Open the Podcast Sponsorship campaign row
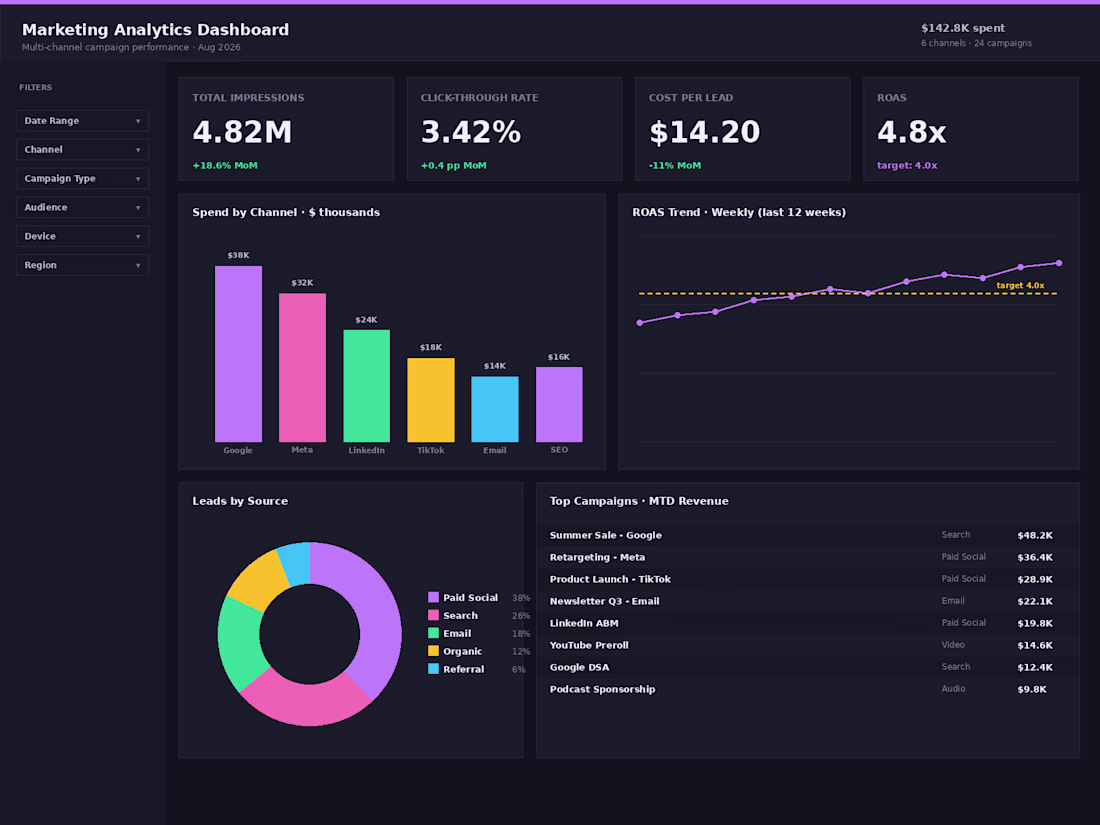 coord(807,689)
